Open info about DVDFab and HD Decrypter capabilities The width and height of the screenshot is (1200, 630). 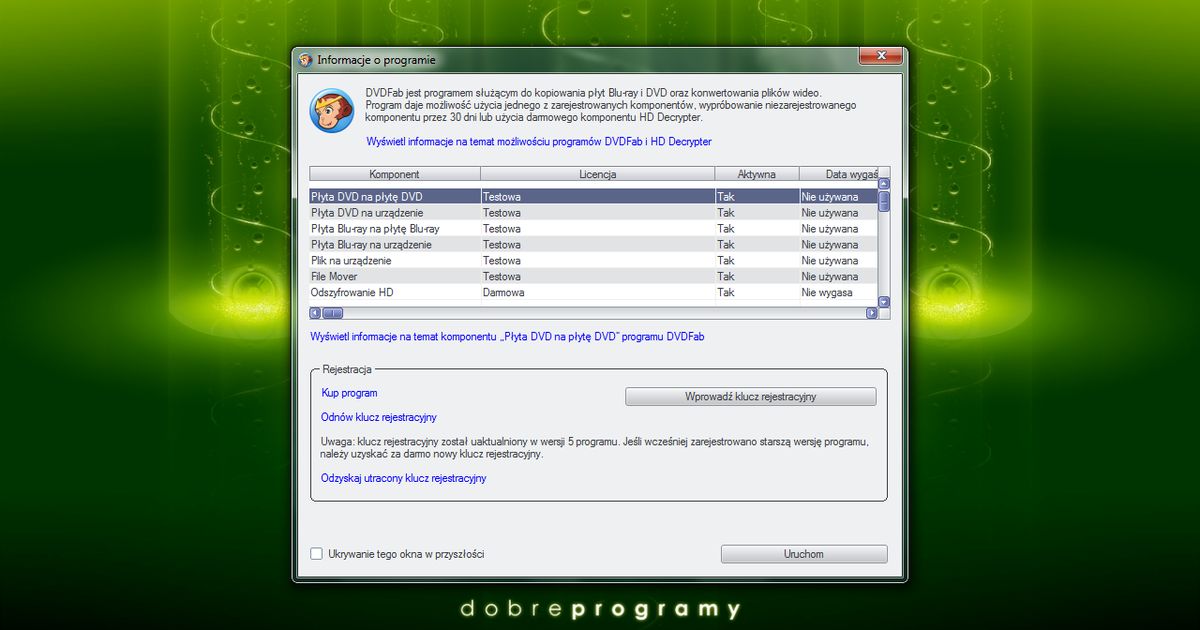[x=540, y=141]
